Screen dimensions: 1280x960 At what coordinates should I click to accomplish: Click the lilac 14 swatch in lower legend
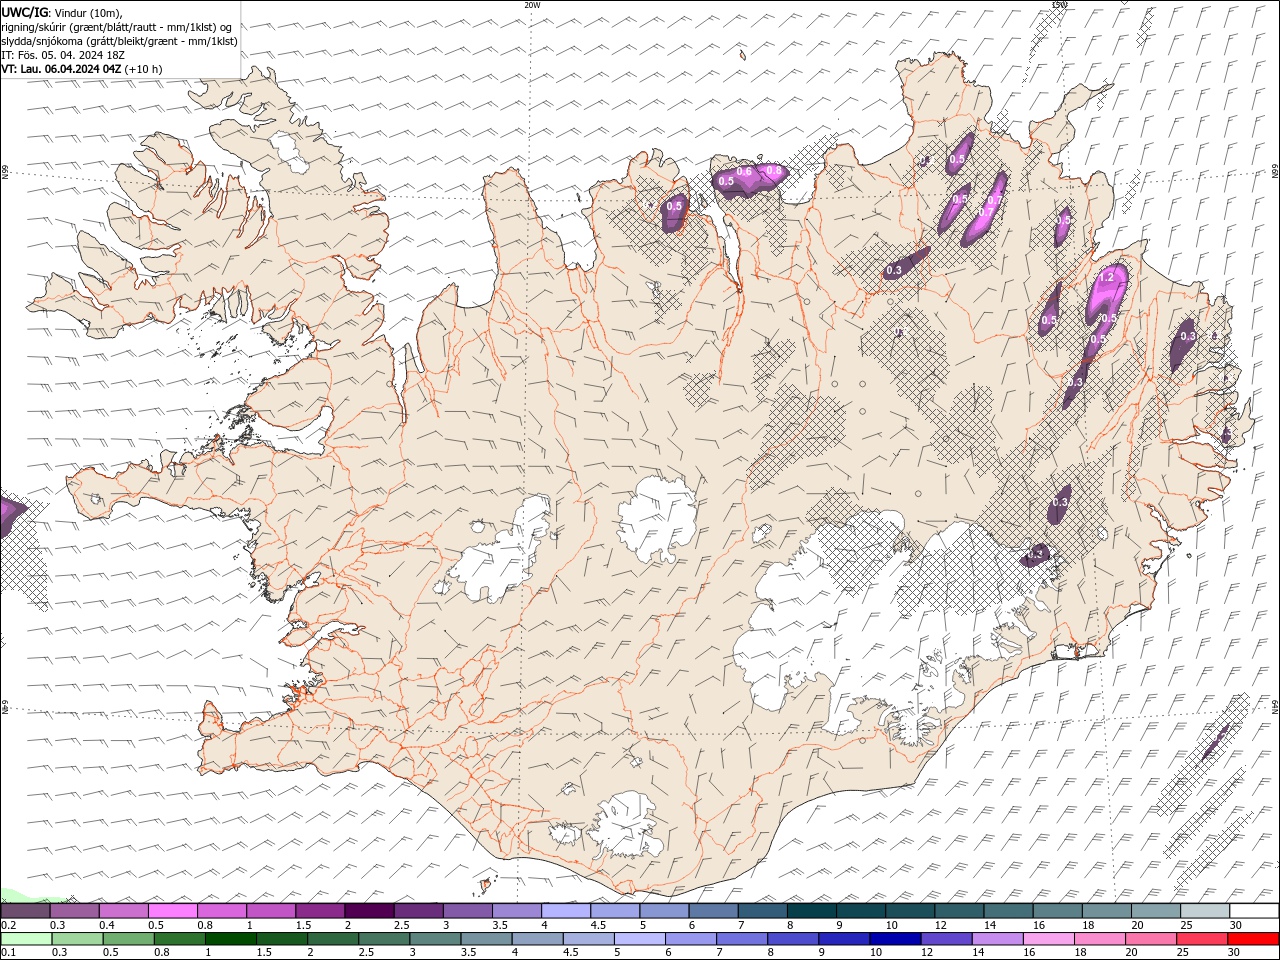point(998,939)
